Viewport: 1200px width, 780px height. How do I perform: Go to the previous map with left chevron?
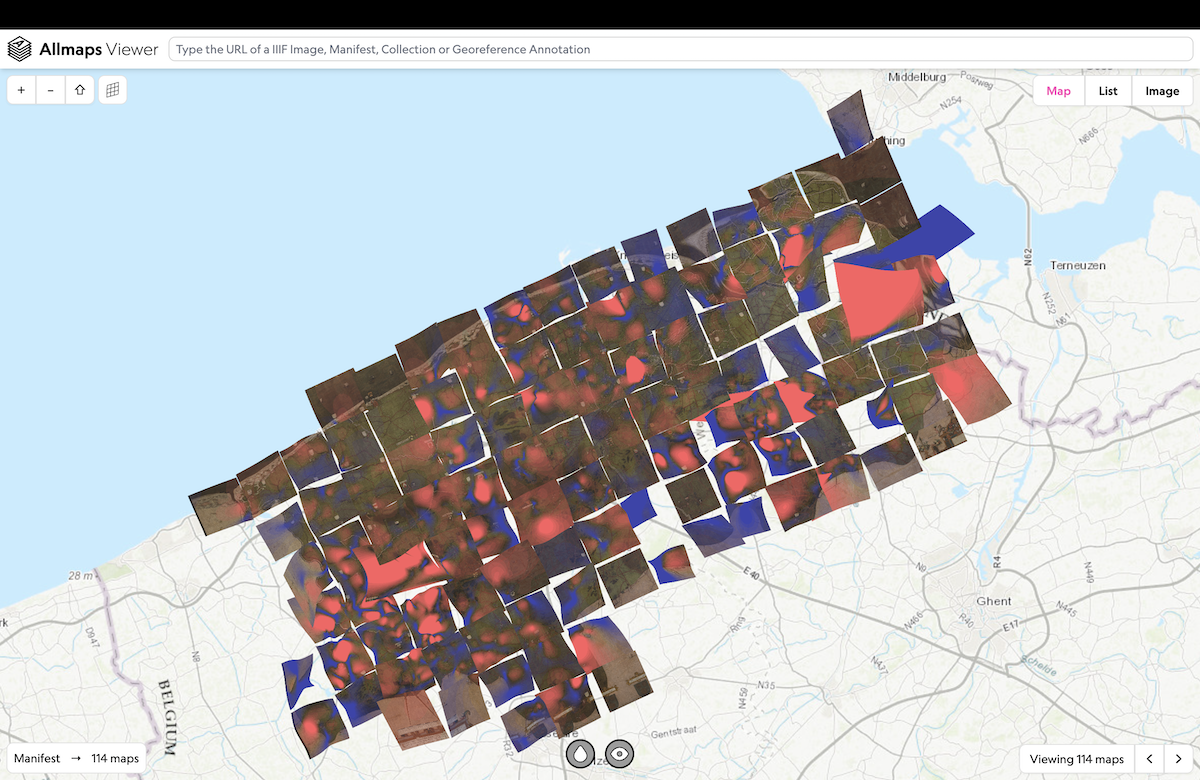click(1151, 759)
